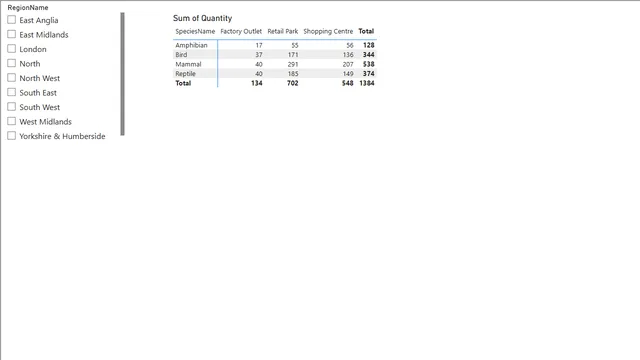640x360 pixels.
Task: Click Bird Shopping Centre value 136
Action: [x=348, y=55]
